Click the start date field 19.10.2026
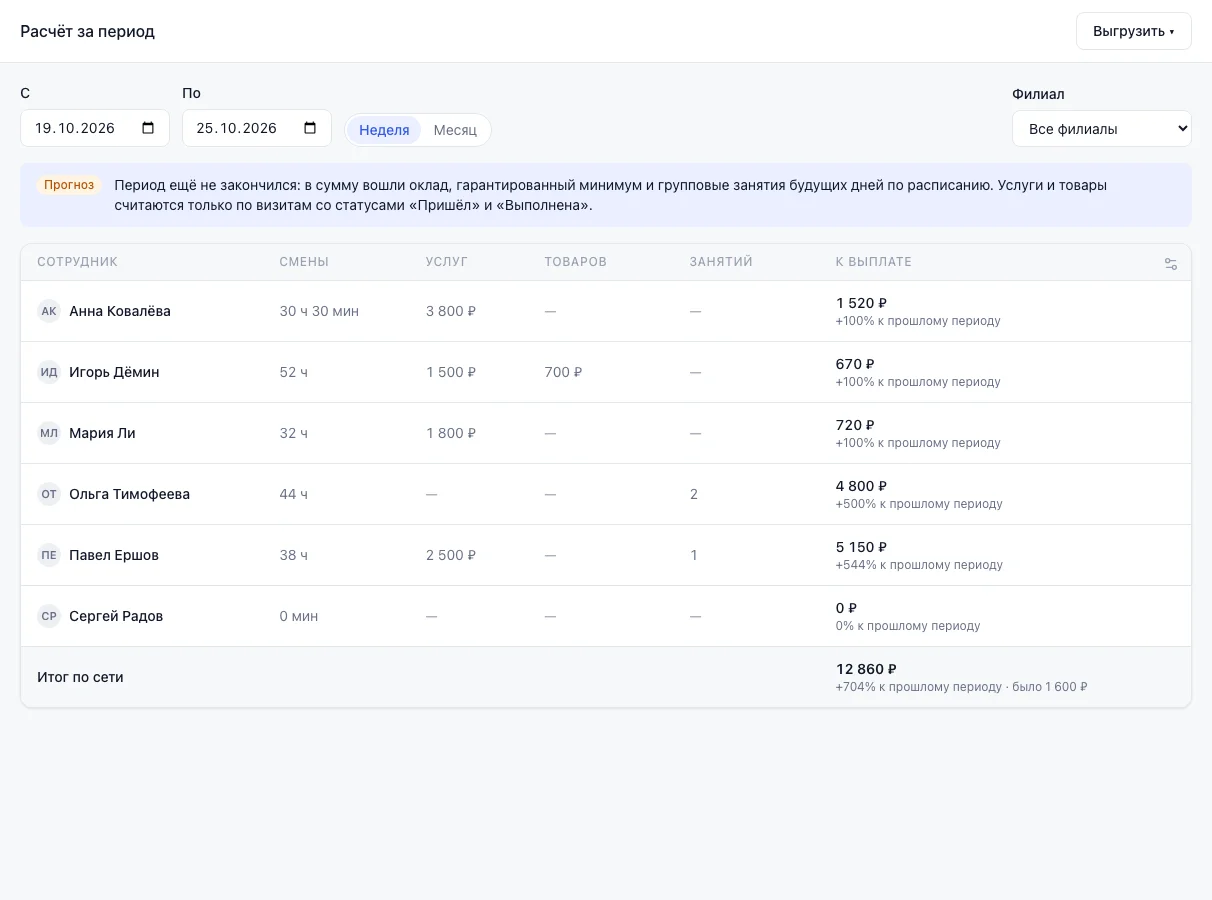 [x=95, y=128]
